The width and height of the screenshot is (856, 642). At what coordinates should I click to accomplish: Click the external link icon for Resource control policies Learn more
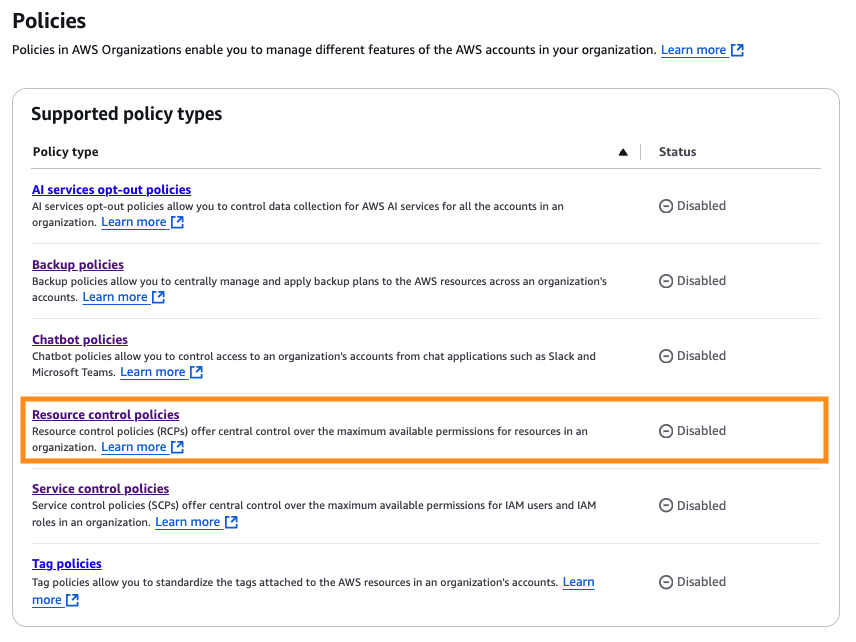pos(178,447)
